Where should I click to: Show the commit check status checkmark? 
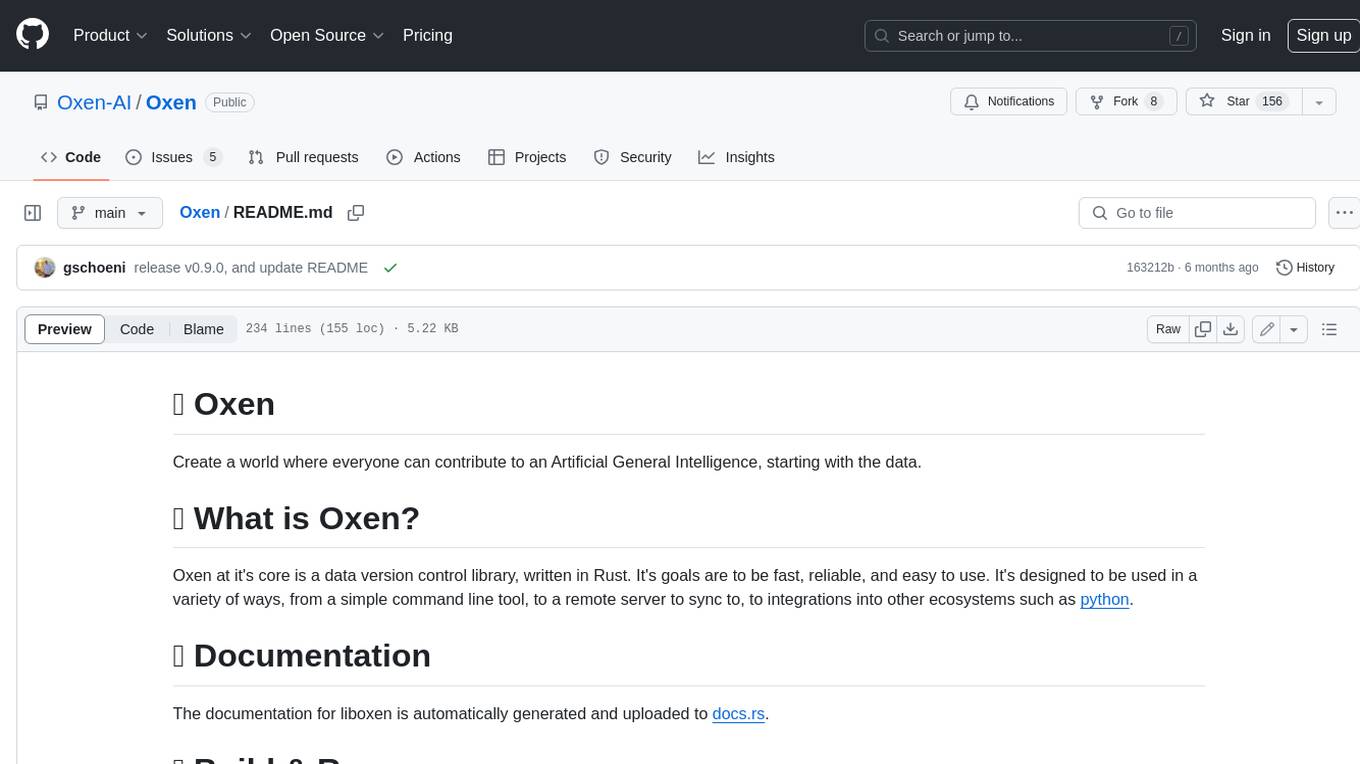click(390, 268)
